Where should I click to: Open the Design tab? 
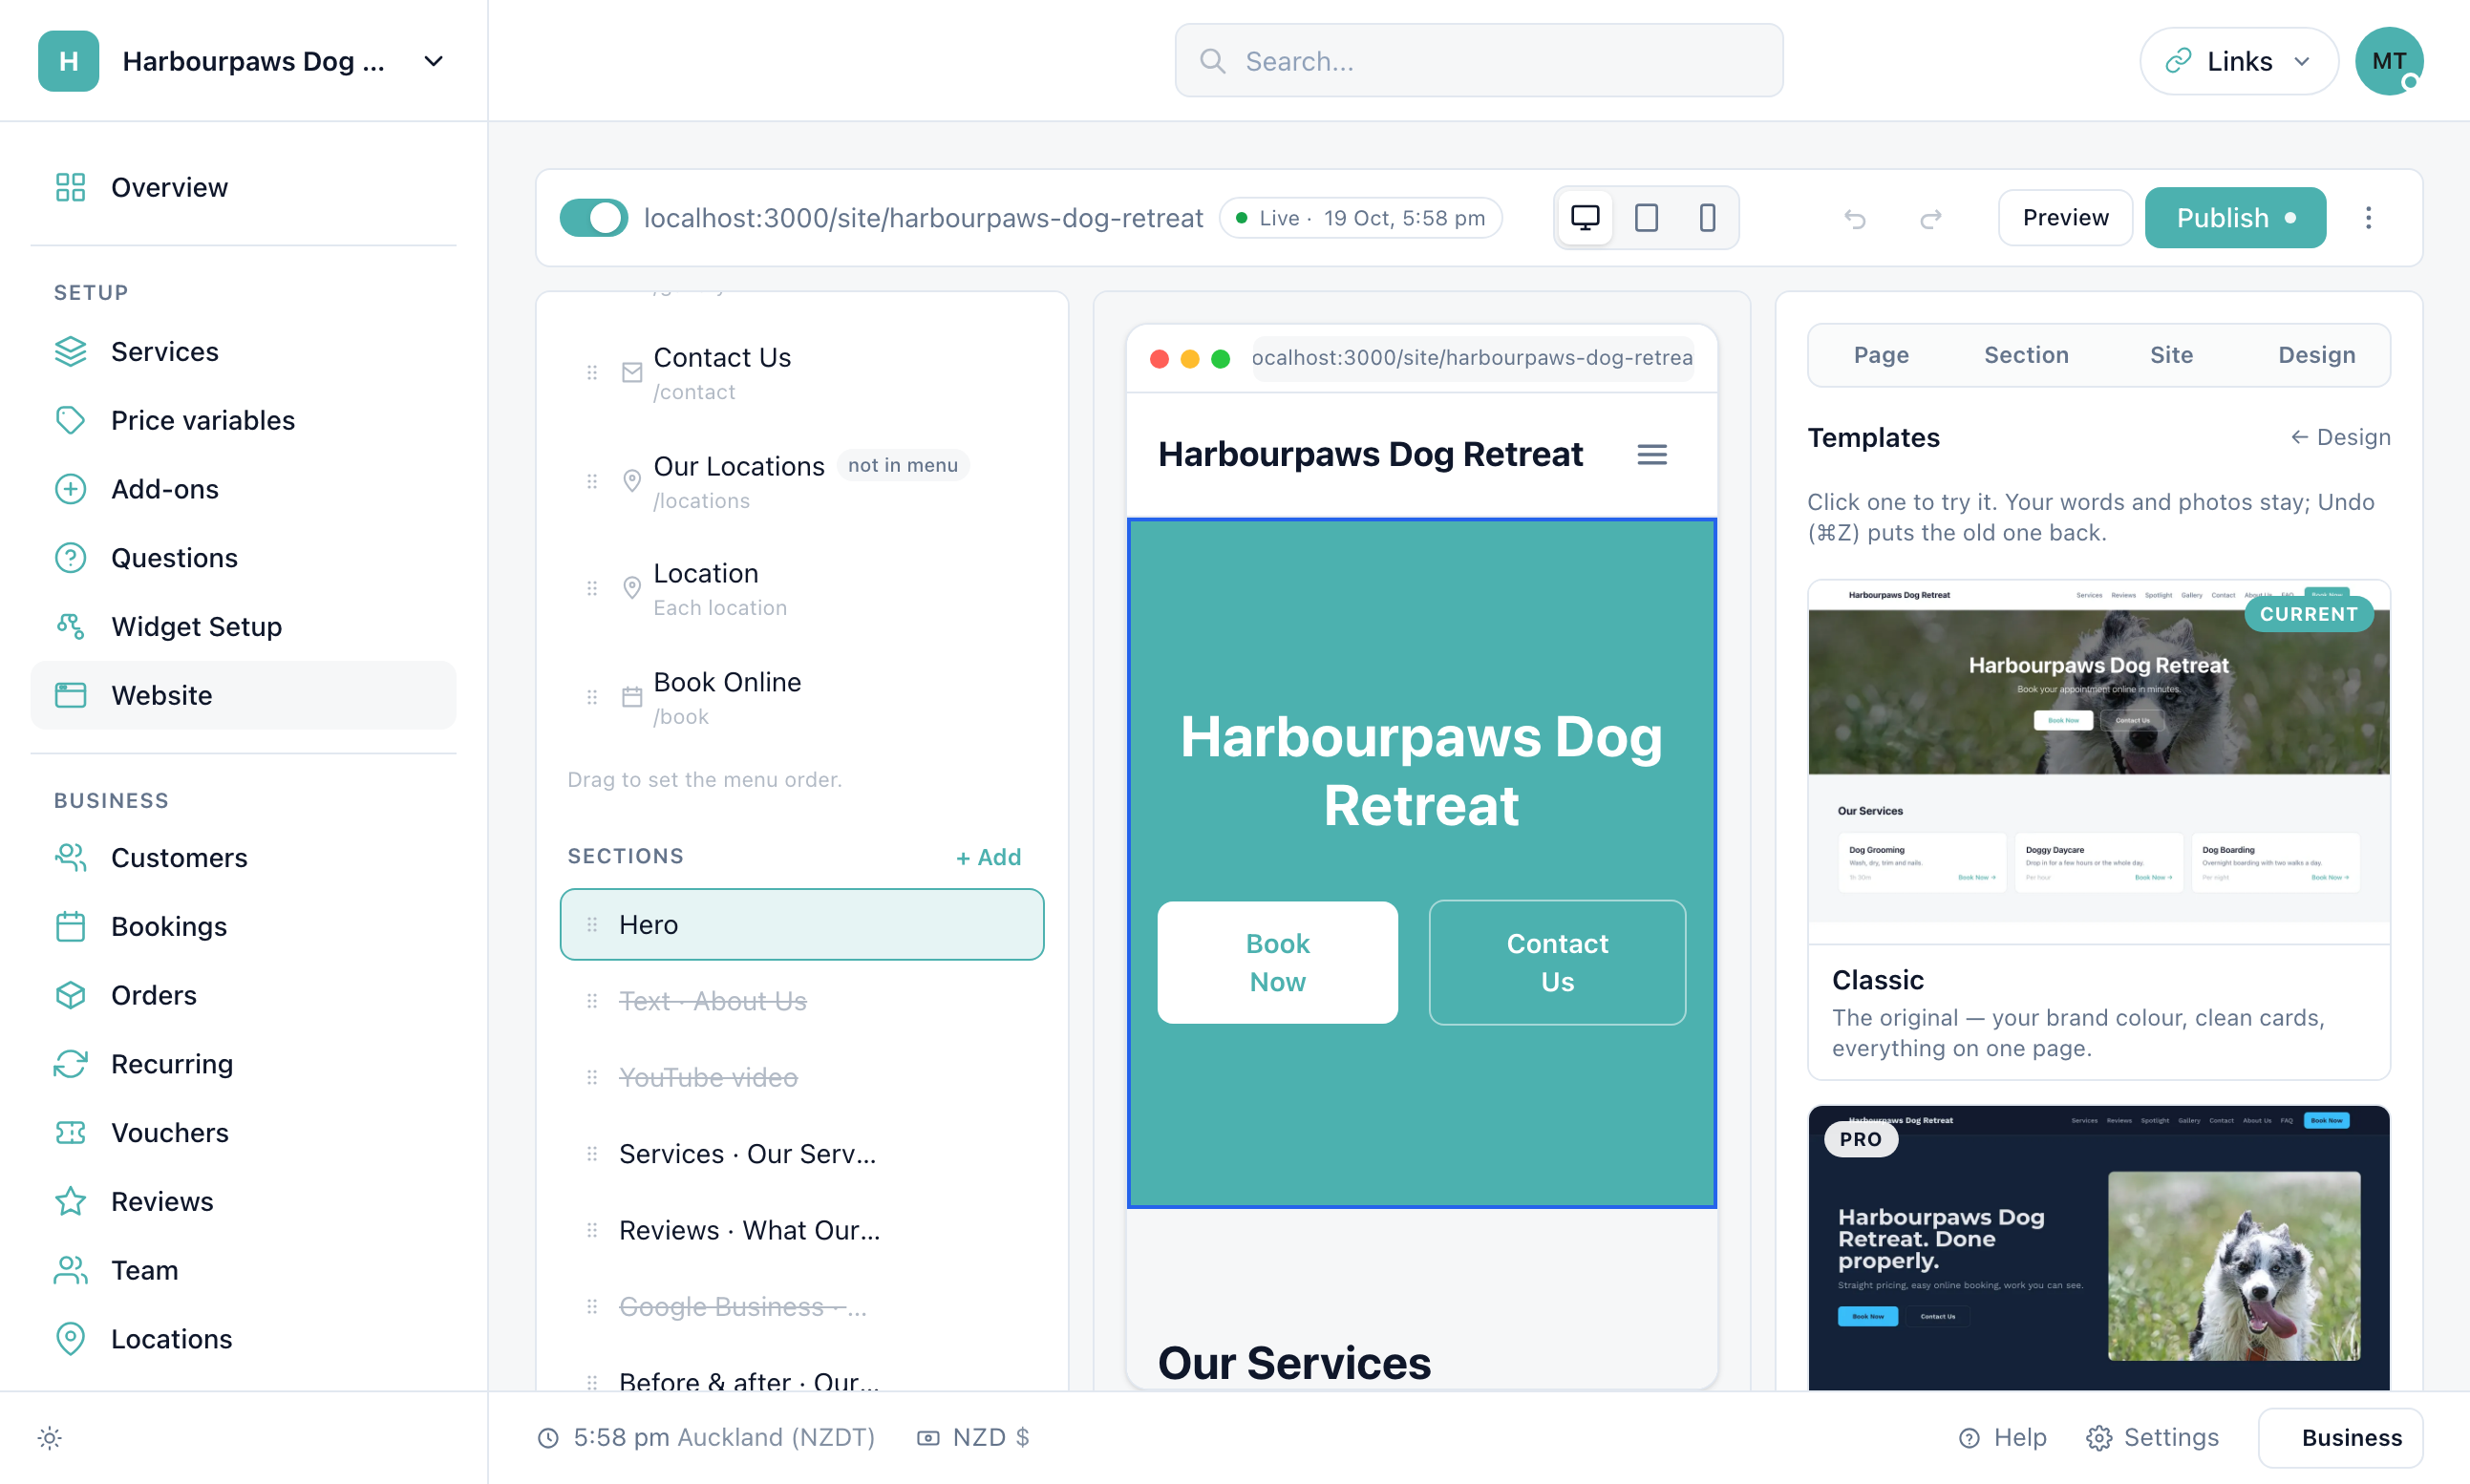(x=2316, y=355)
